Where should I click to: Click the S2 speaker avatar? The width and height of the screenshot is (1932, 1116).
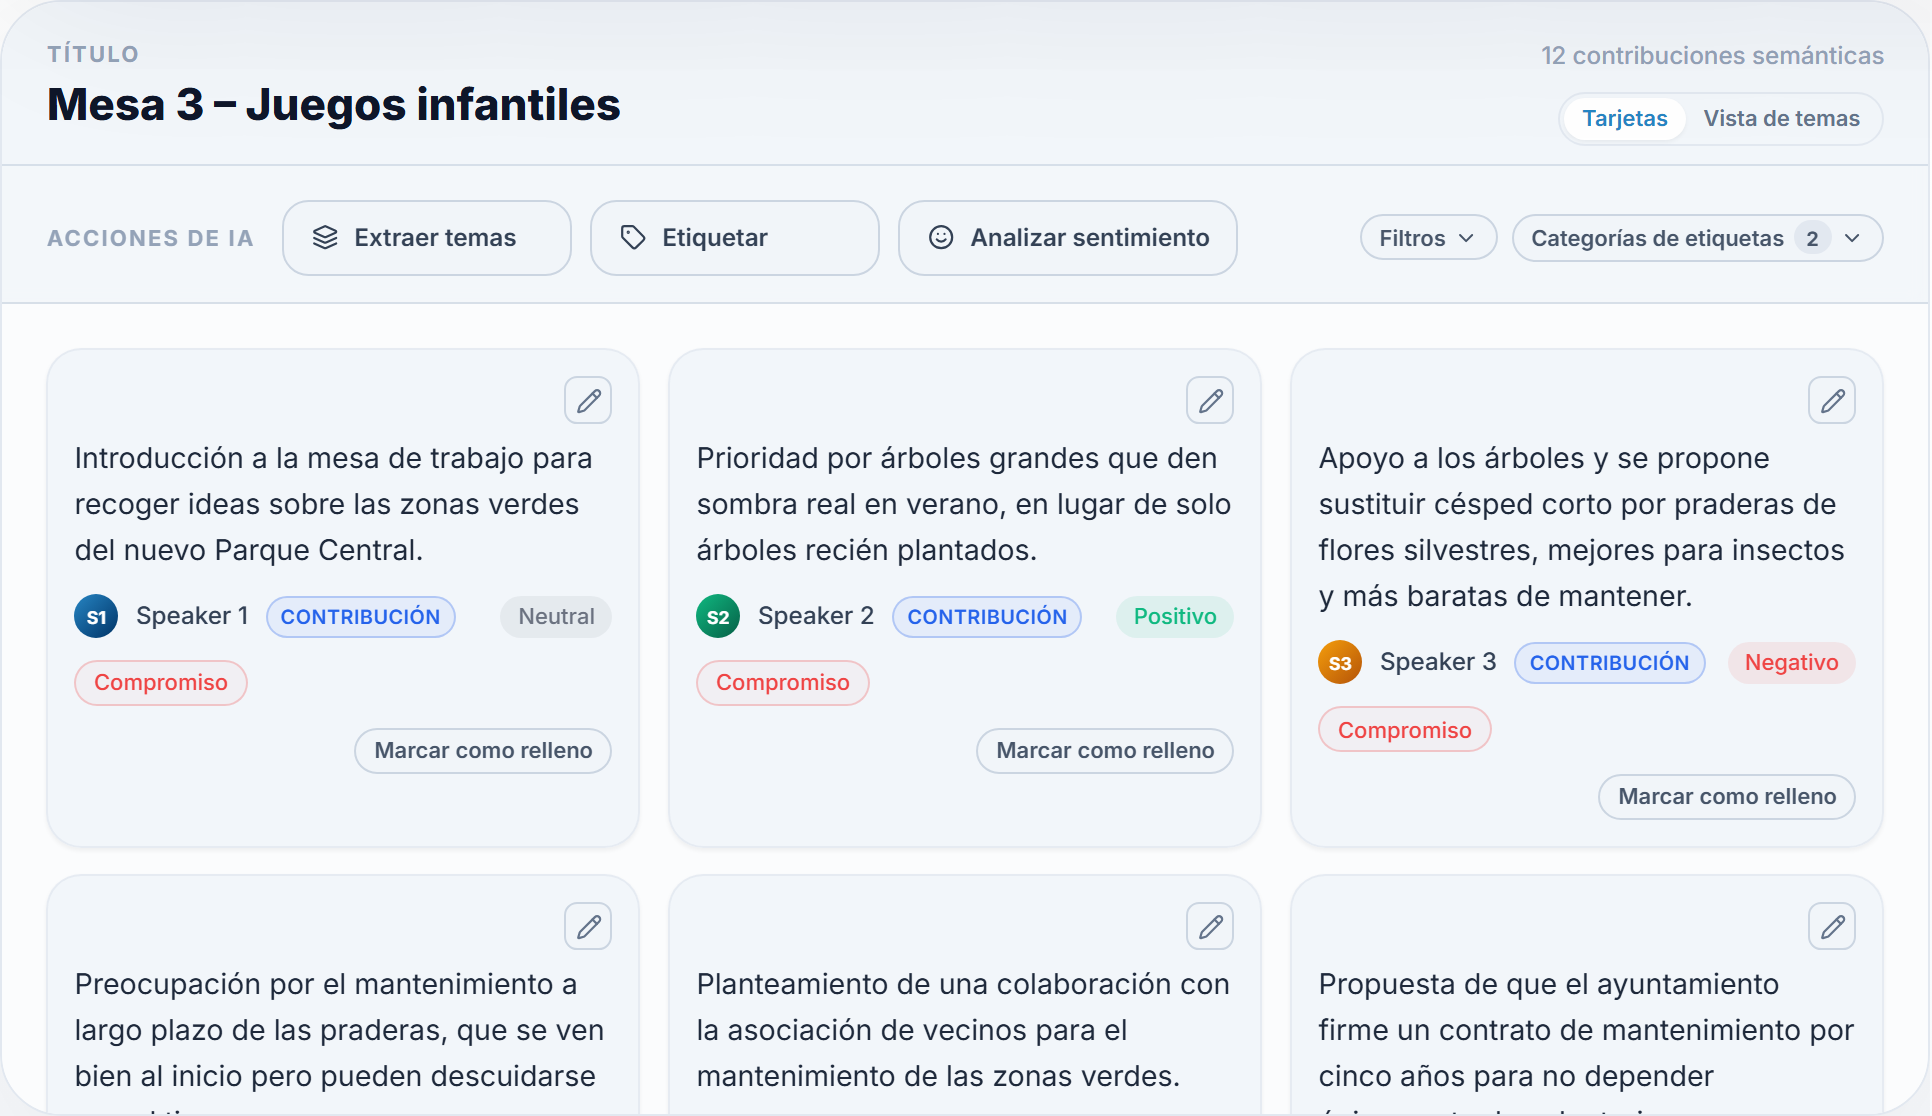coord(718,616)
